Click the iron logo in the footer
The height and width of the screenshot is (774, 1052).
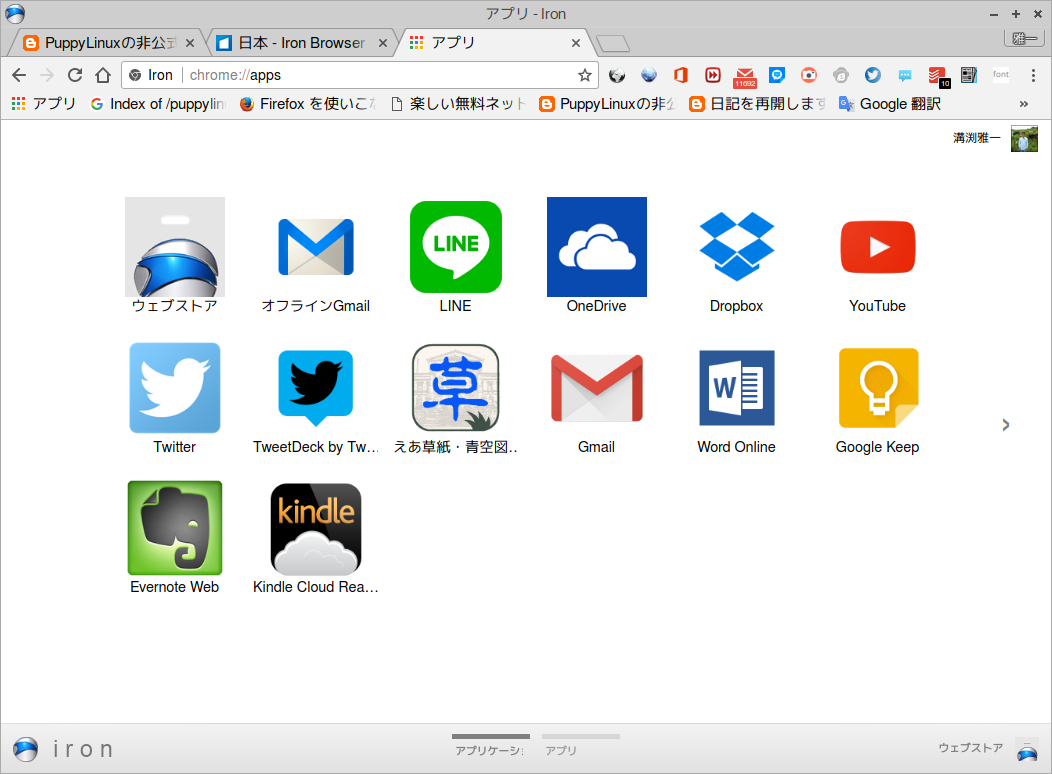(x=64, y=749)
